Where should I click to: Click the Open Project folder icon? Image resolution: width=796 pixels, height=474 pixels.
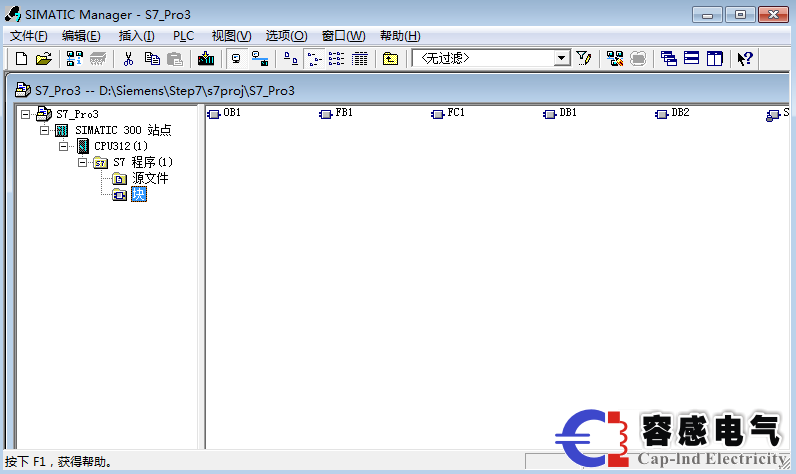coord(44,59)
